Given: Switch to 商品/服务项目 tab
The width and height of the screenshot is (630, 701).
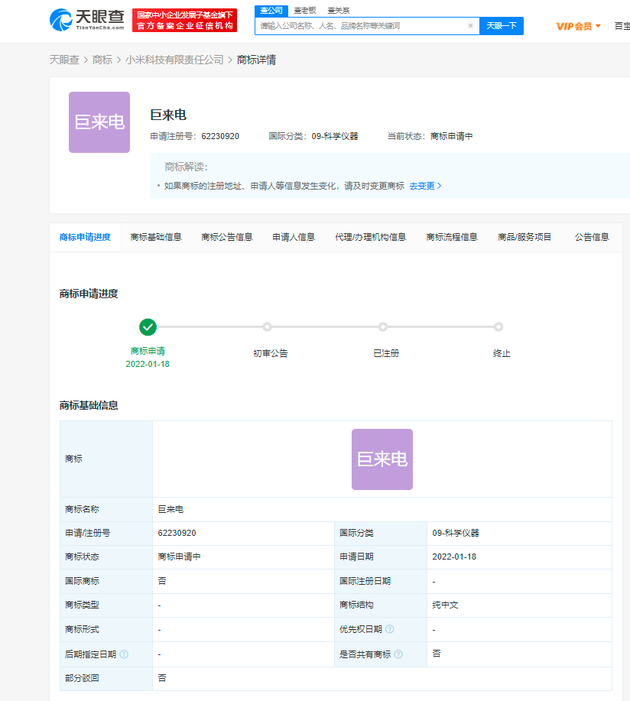Looking at the screenshot, I should pos(524,237).
